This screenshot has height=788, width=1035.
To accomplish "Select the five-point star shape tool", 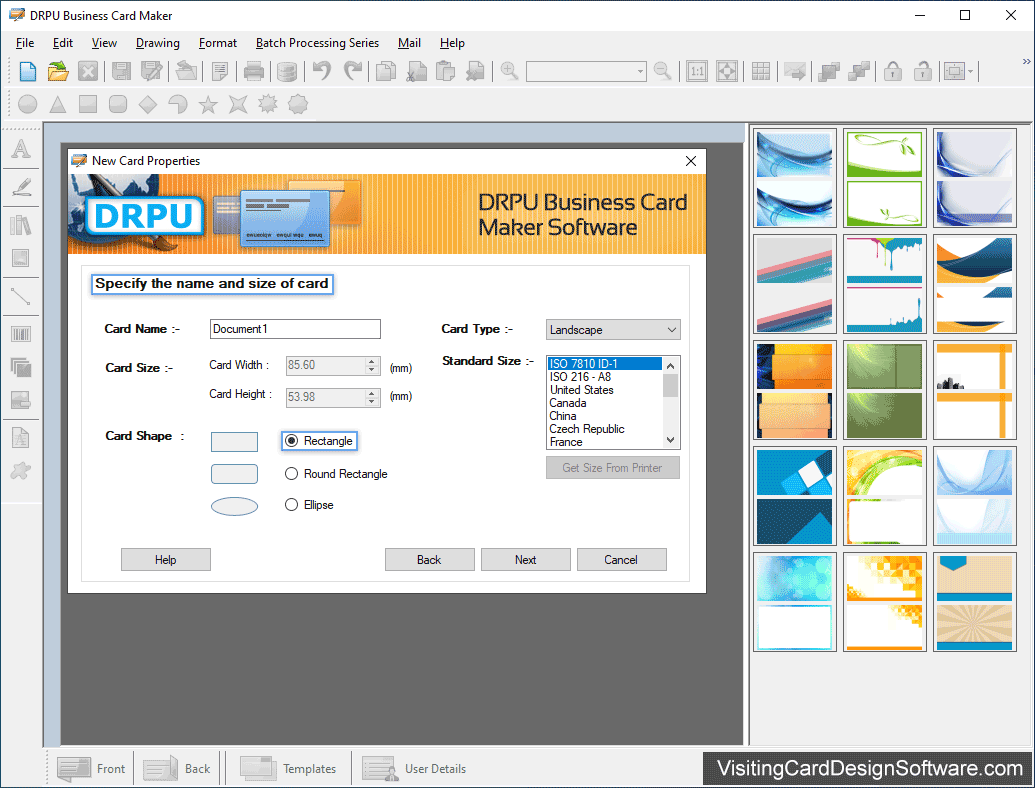I will [x=208, y=104].
